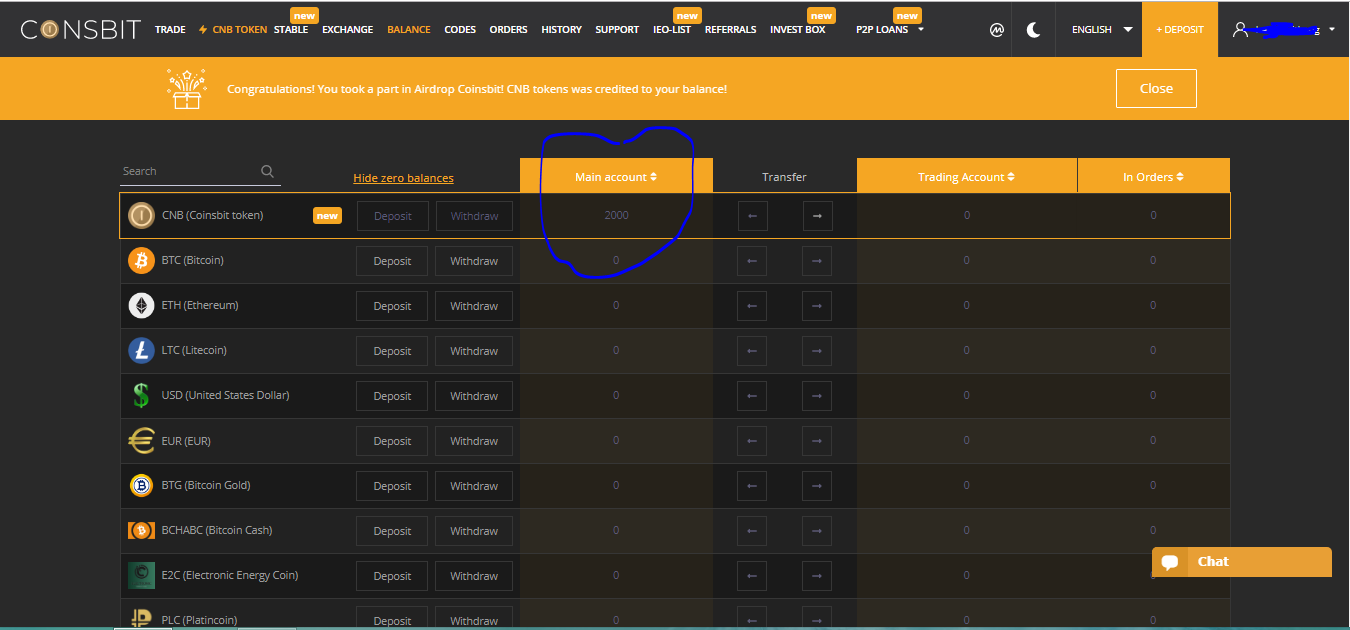Go to Exchange page

[x=347, y=30]
